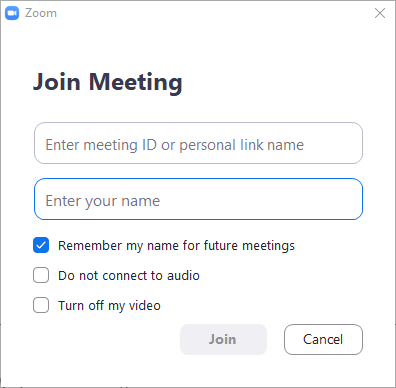Image resolution: width=396 pixels, height=388 pixels.
Task: Click the Join Meeting heading text
Action: coord(108,82)
